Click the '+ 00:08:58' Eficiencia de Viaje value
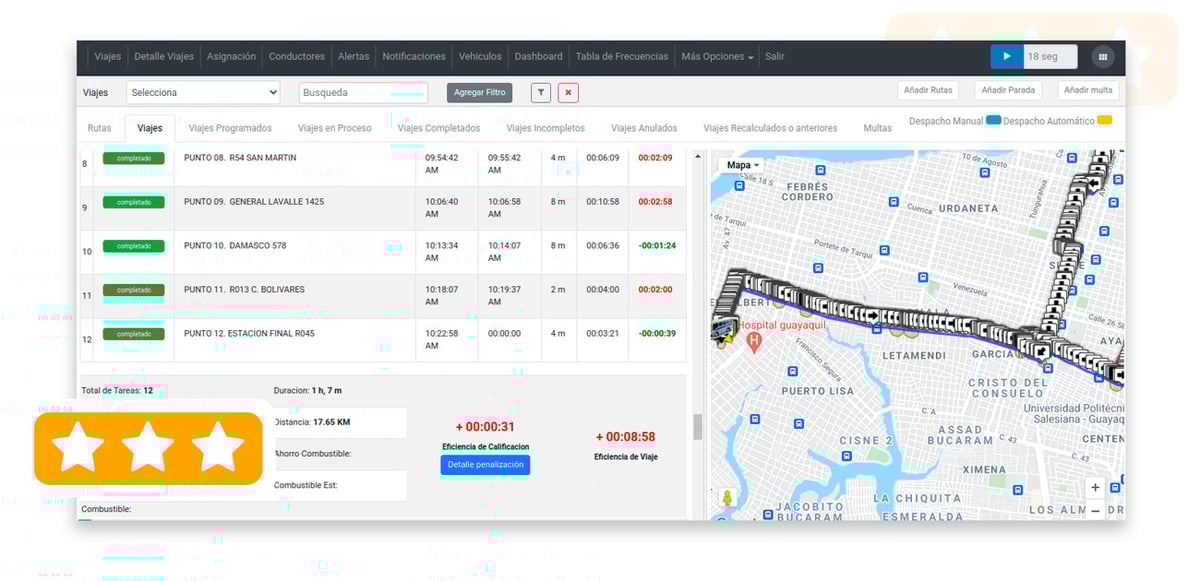The height and width of the screenshot is (581, 1200). [x=625, y=437]
